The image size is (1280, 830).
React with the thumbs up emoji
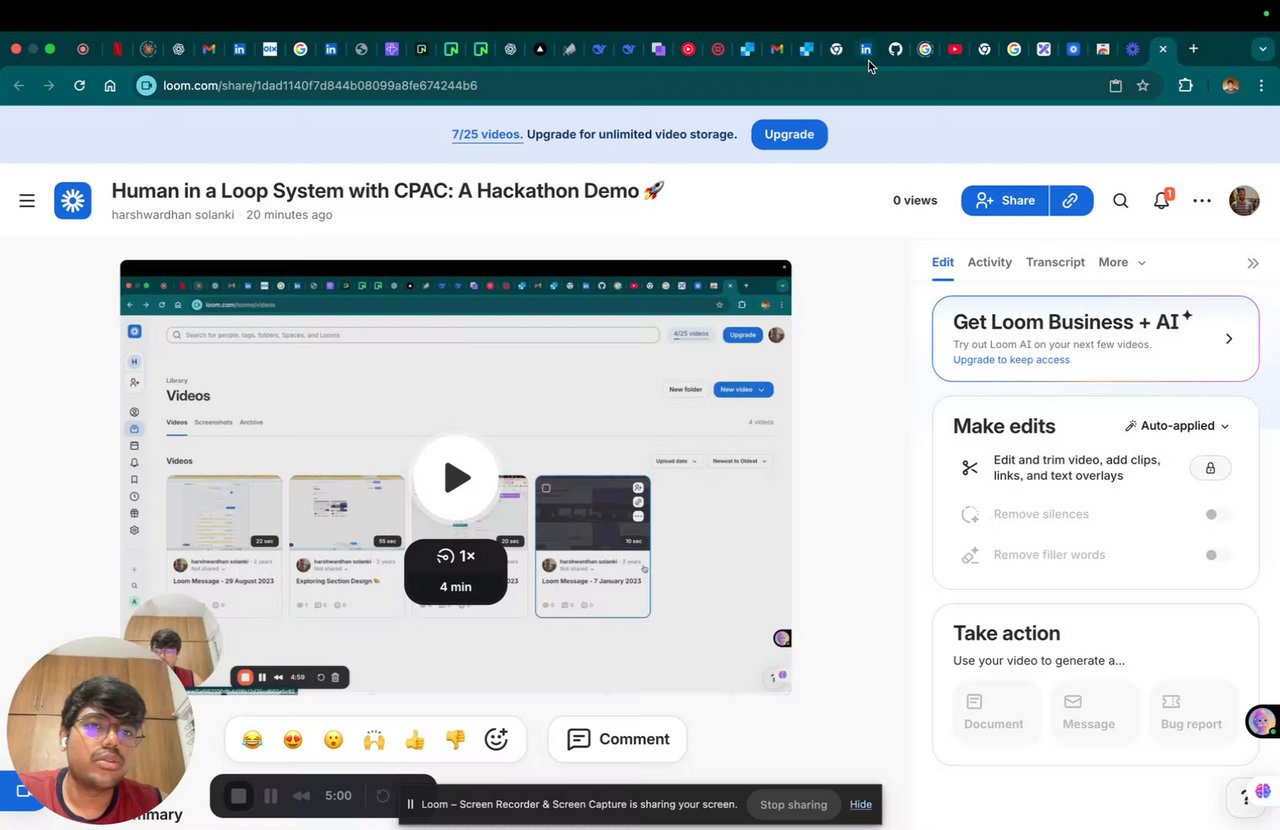pyautogui.click(x=415, y=740)
